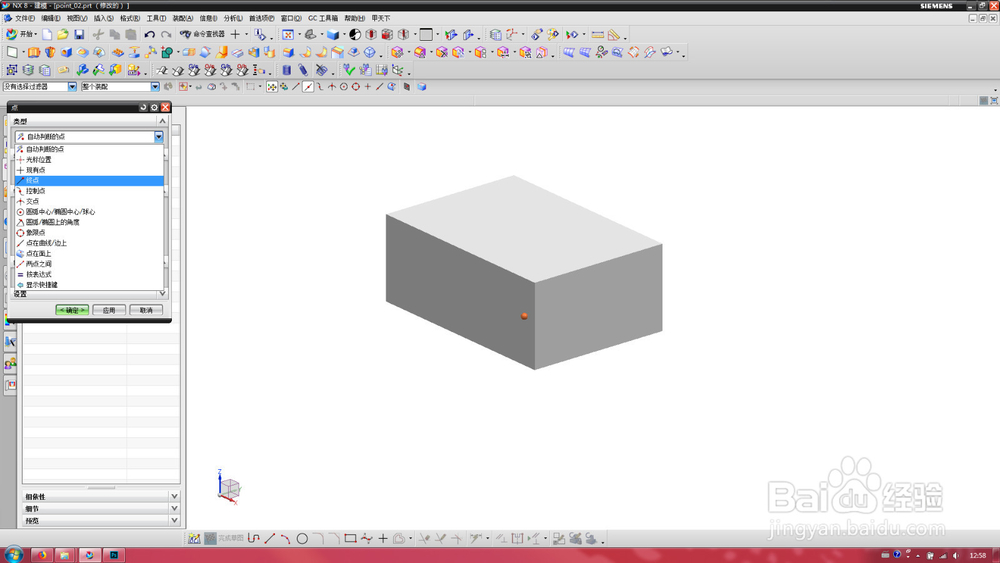
Task: Toggle the red quadrant point snap icon
Action: click(356, 87)
